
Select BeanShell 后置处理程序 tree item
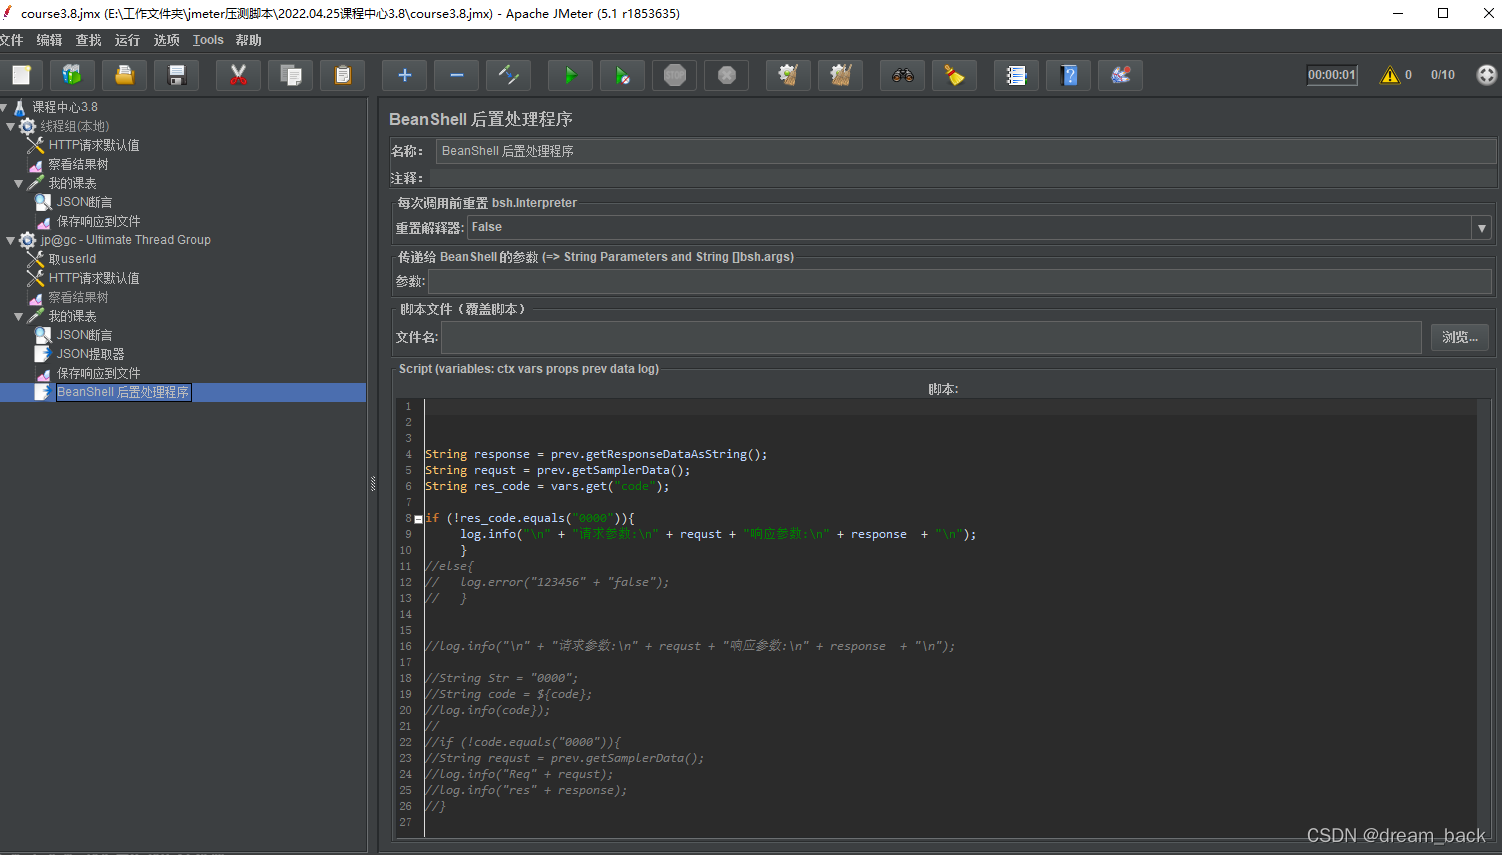(x=123, y=392)
